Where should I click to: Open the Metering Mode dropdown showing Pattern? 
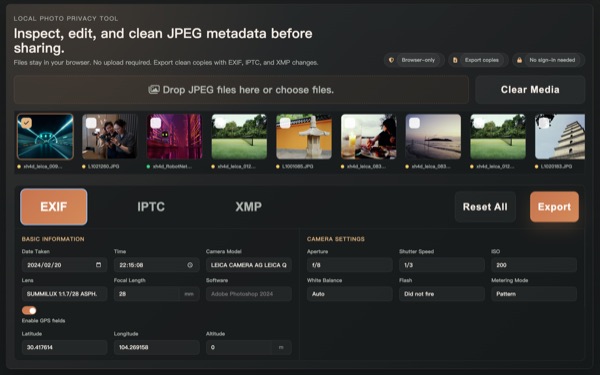pyautogui.click(x=534, y=294)
